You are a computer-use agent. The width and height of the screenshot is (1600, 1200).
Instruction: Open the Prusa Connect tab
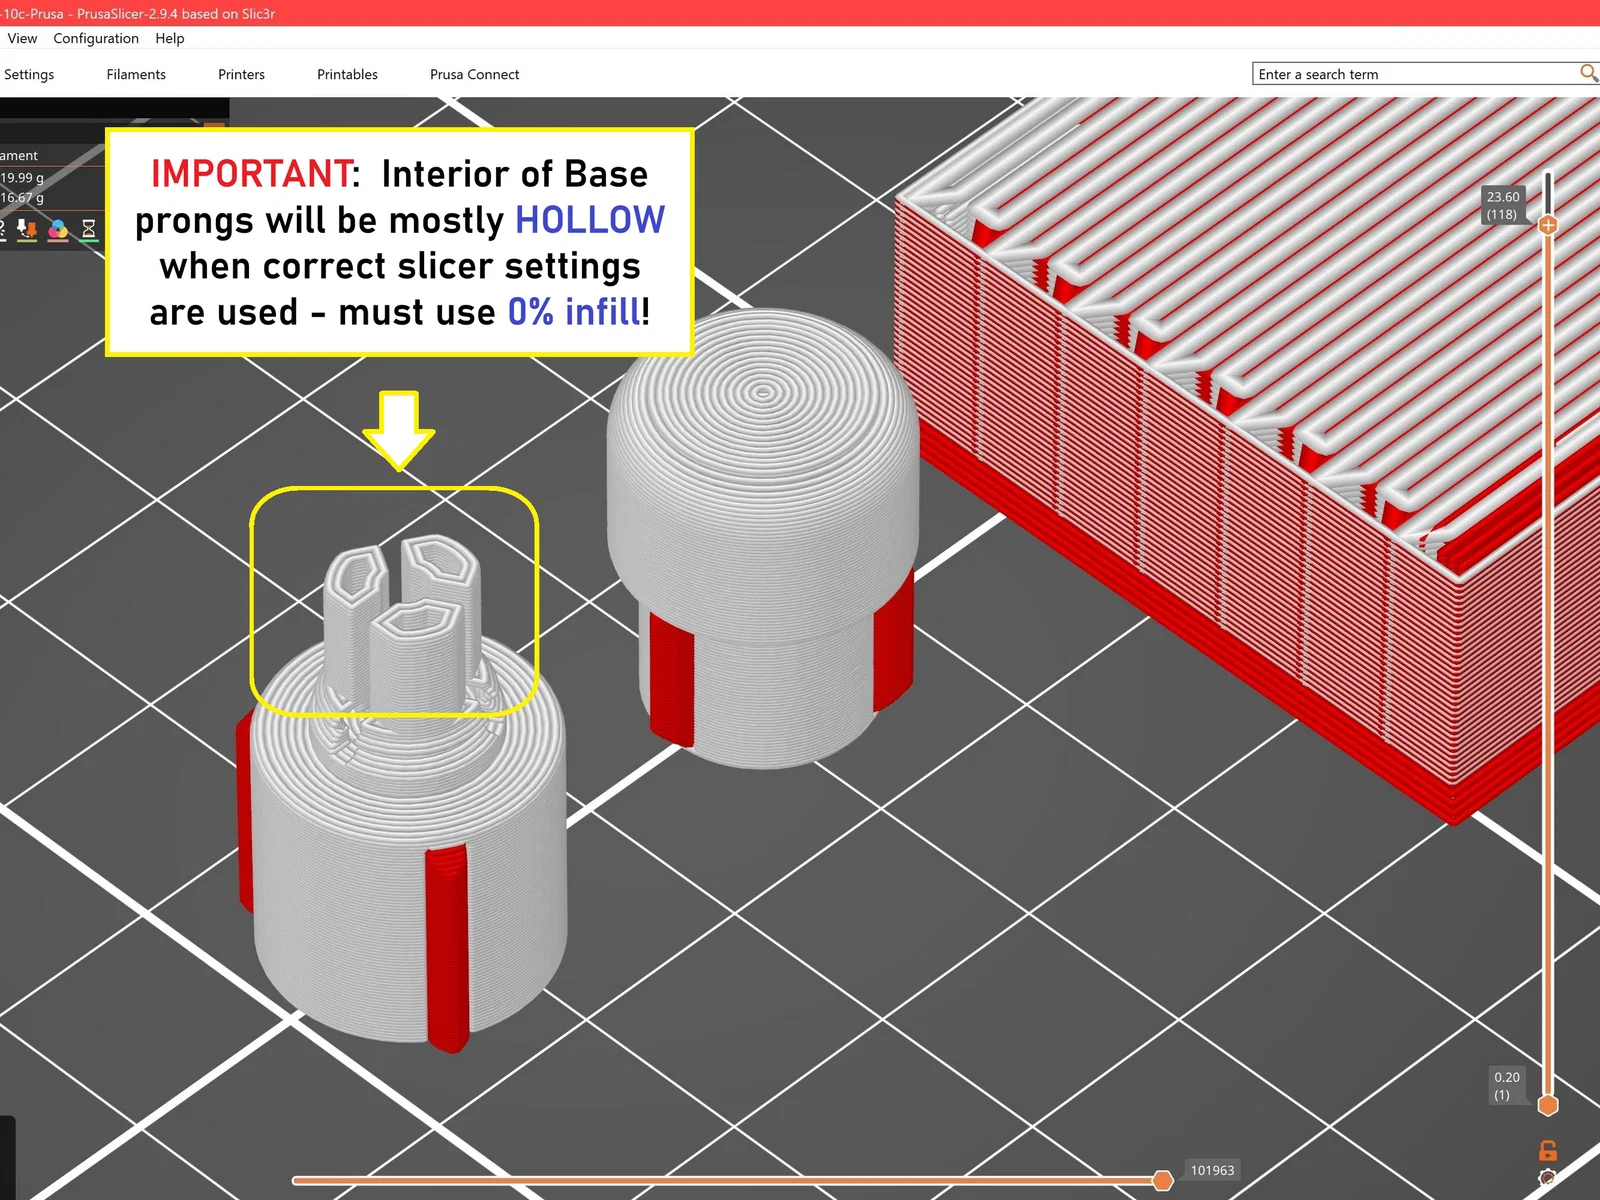(474, 74)
